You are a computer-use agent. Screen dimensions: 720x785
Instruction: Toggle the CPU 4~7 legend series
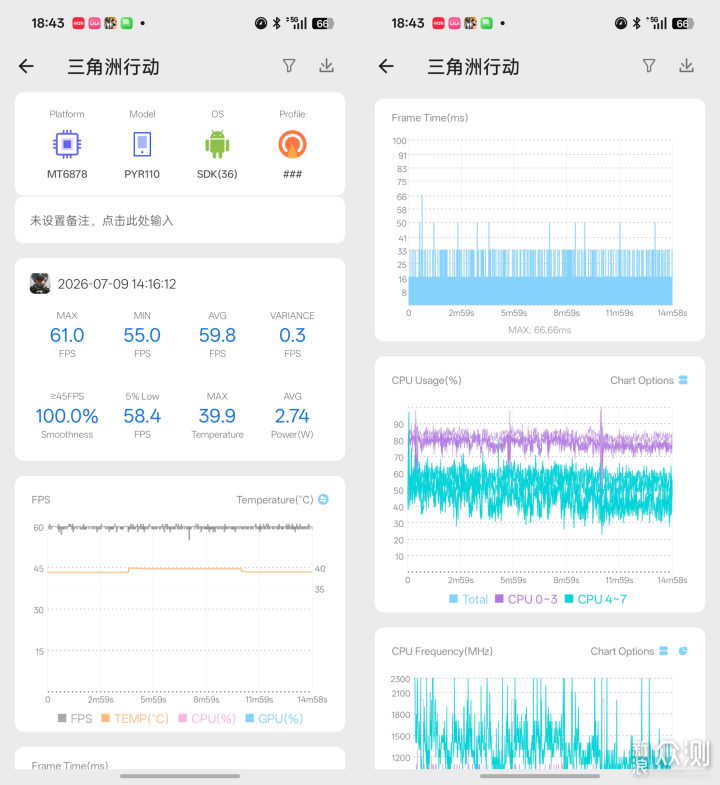point(595,599)
